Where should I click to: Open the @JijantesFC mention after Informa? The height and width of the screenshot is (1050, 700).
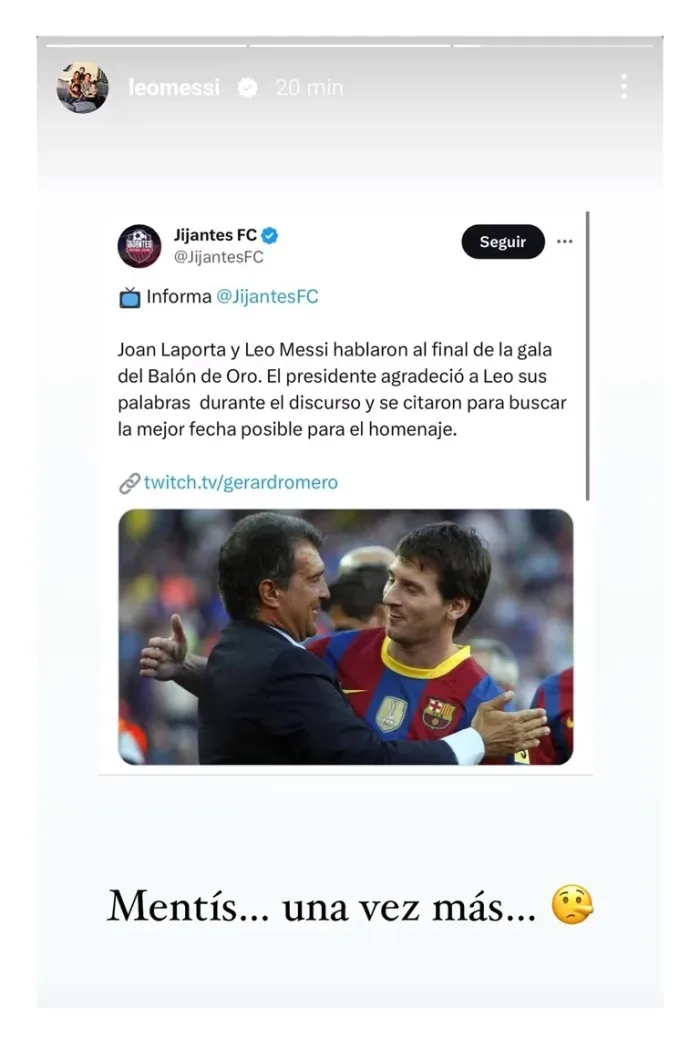(x=267, y=297)
